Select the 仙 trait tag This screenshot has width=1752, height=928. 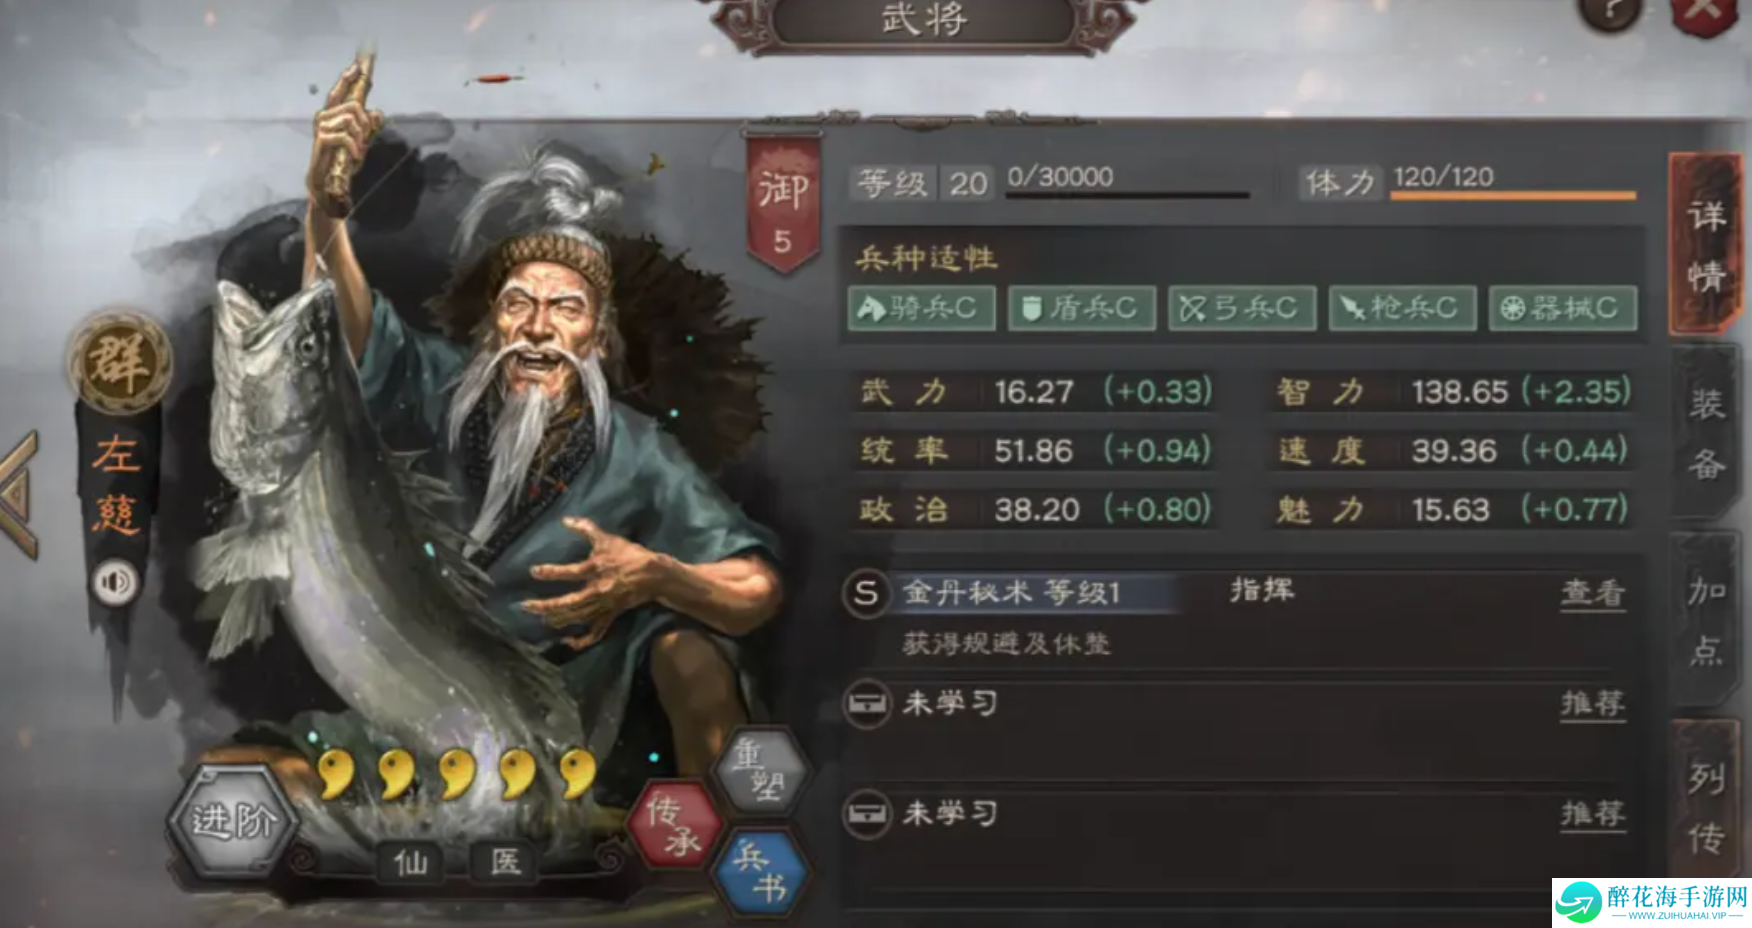pyautogui.click(x=411, y=861)
